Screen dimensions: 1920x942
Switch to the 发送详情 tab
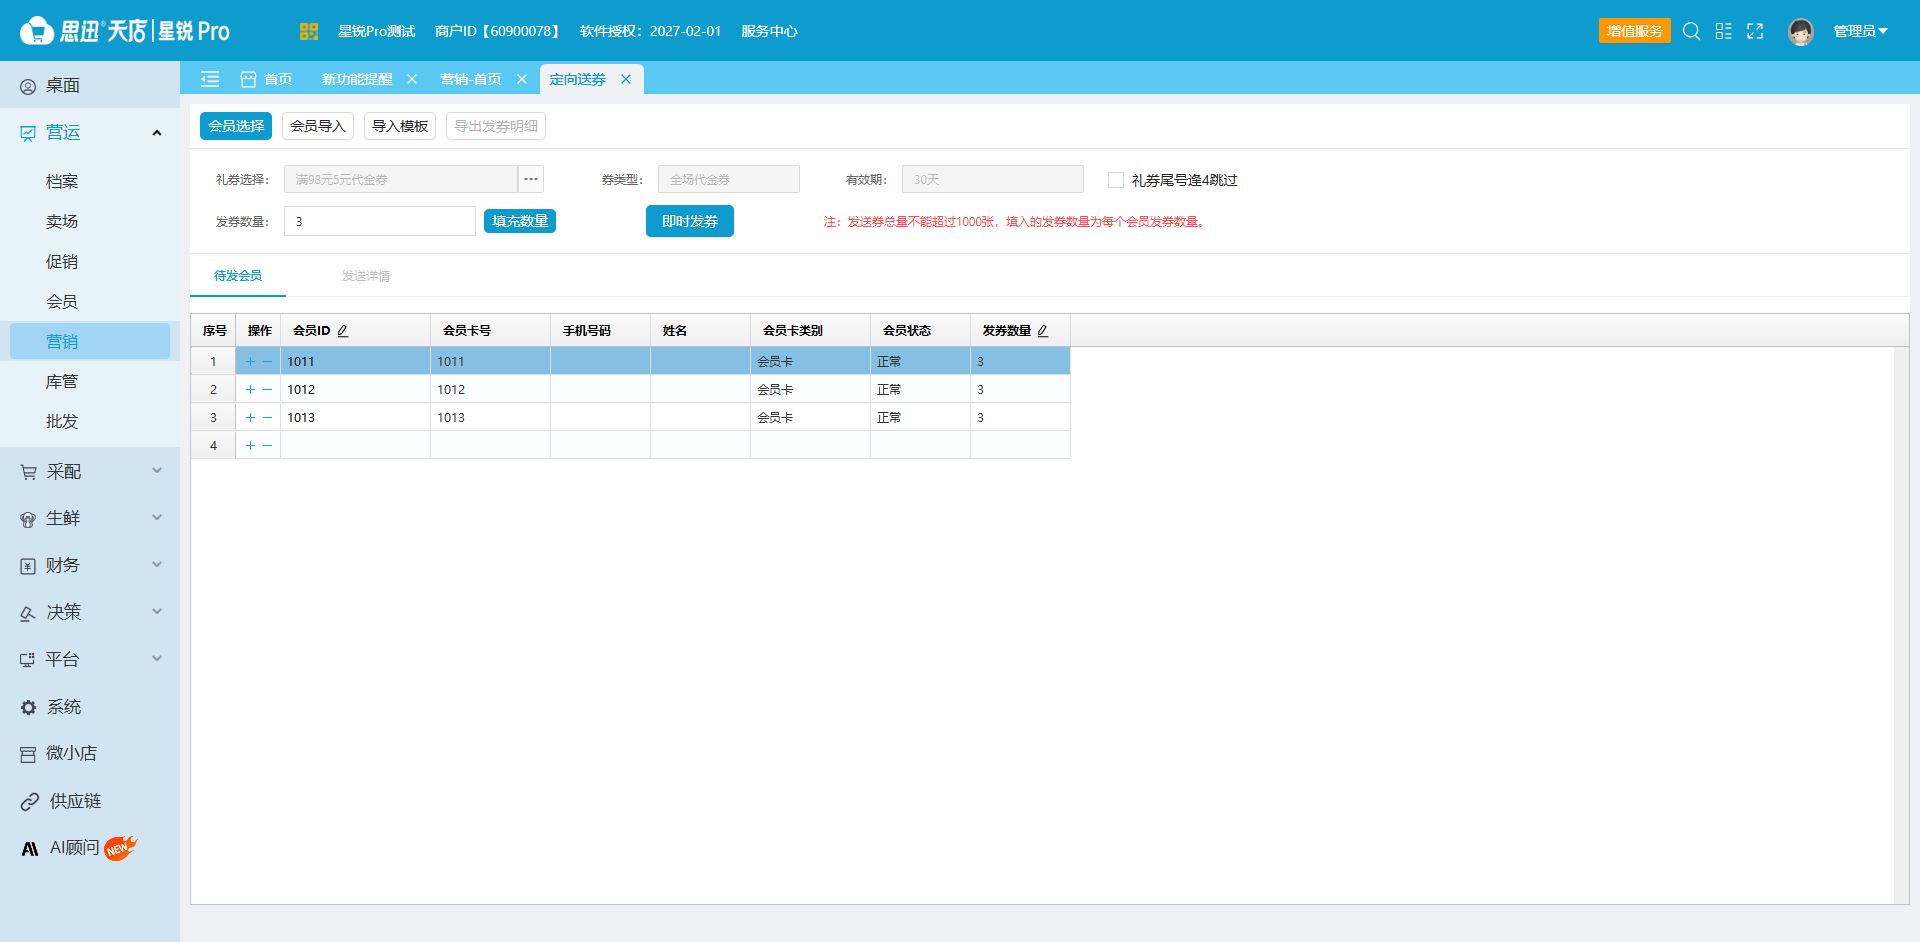(366, 276)
